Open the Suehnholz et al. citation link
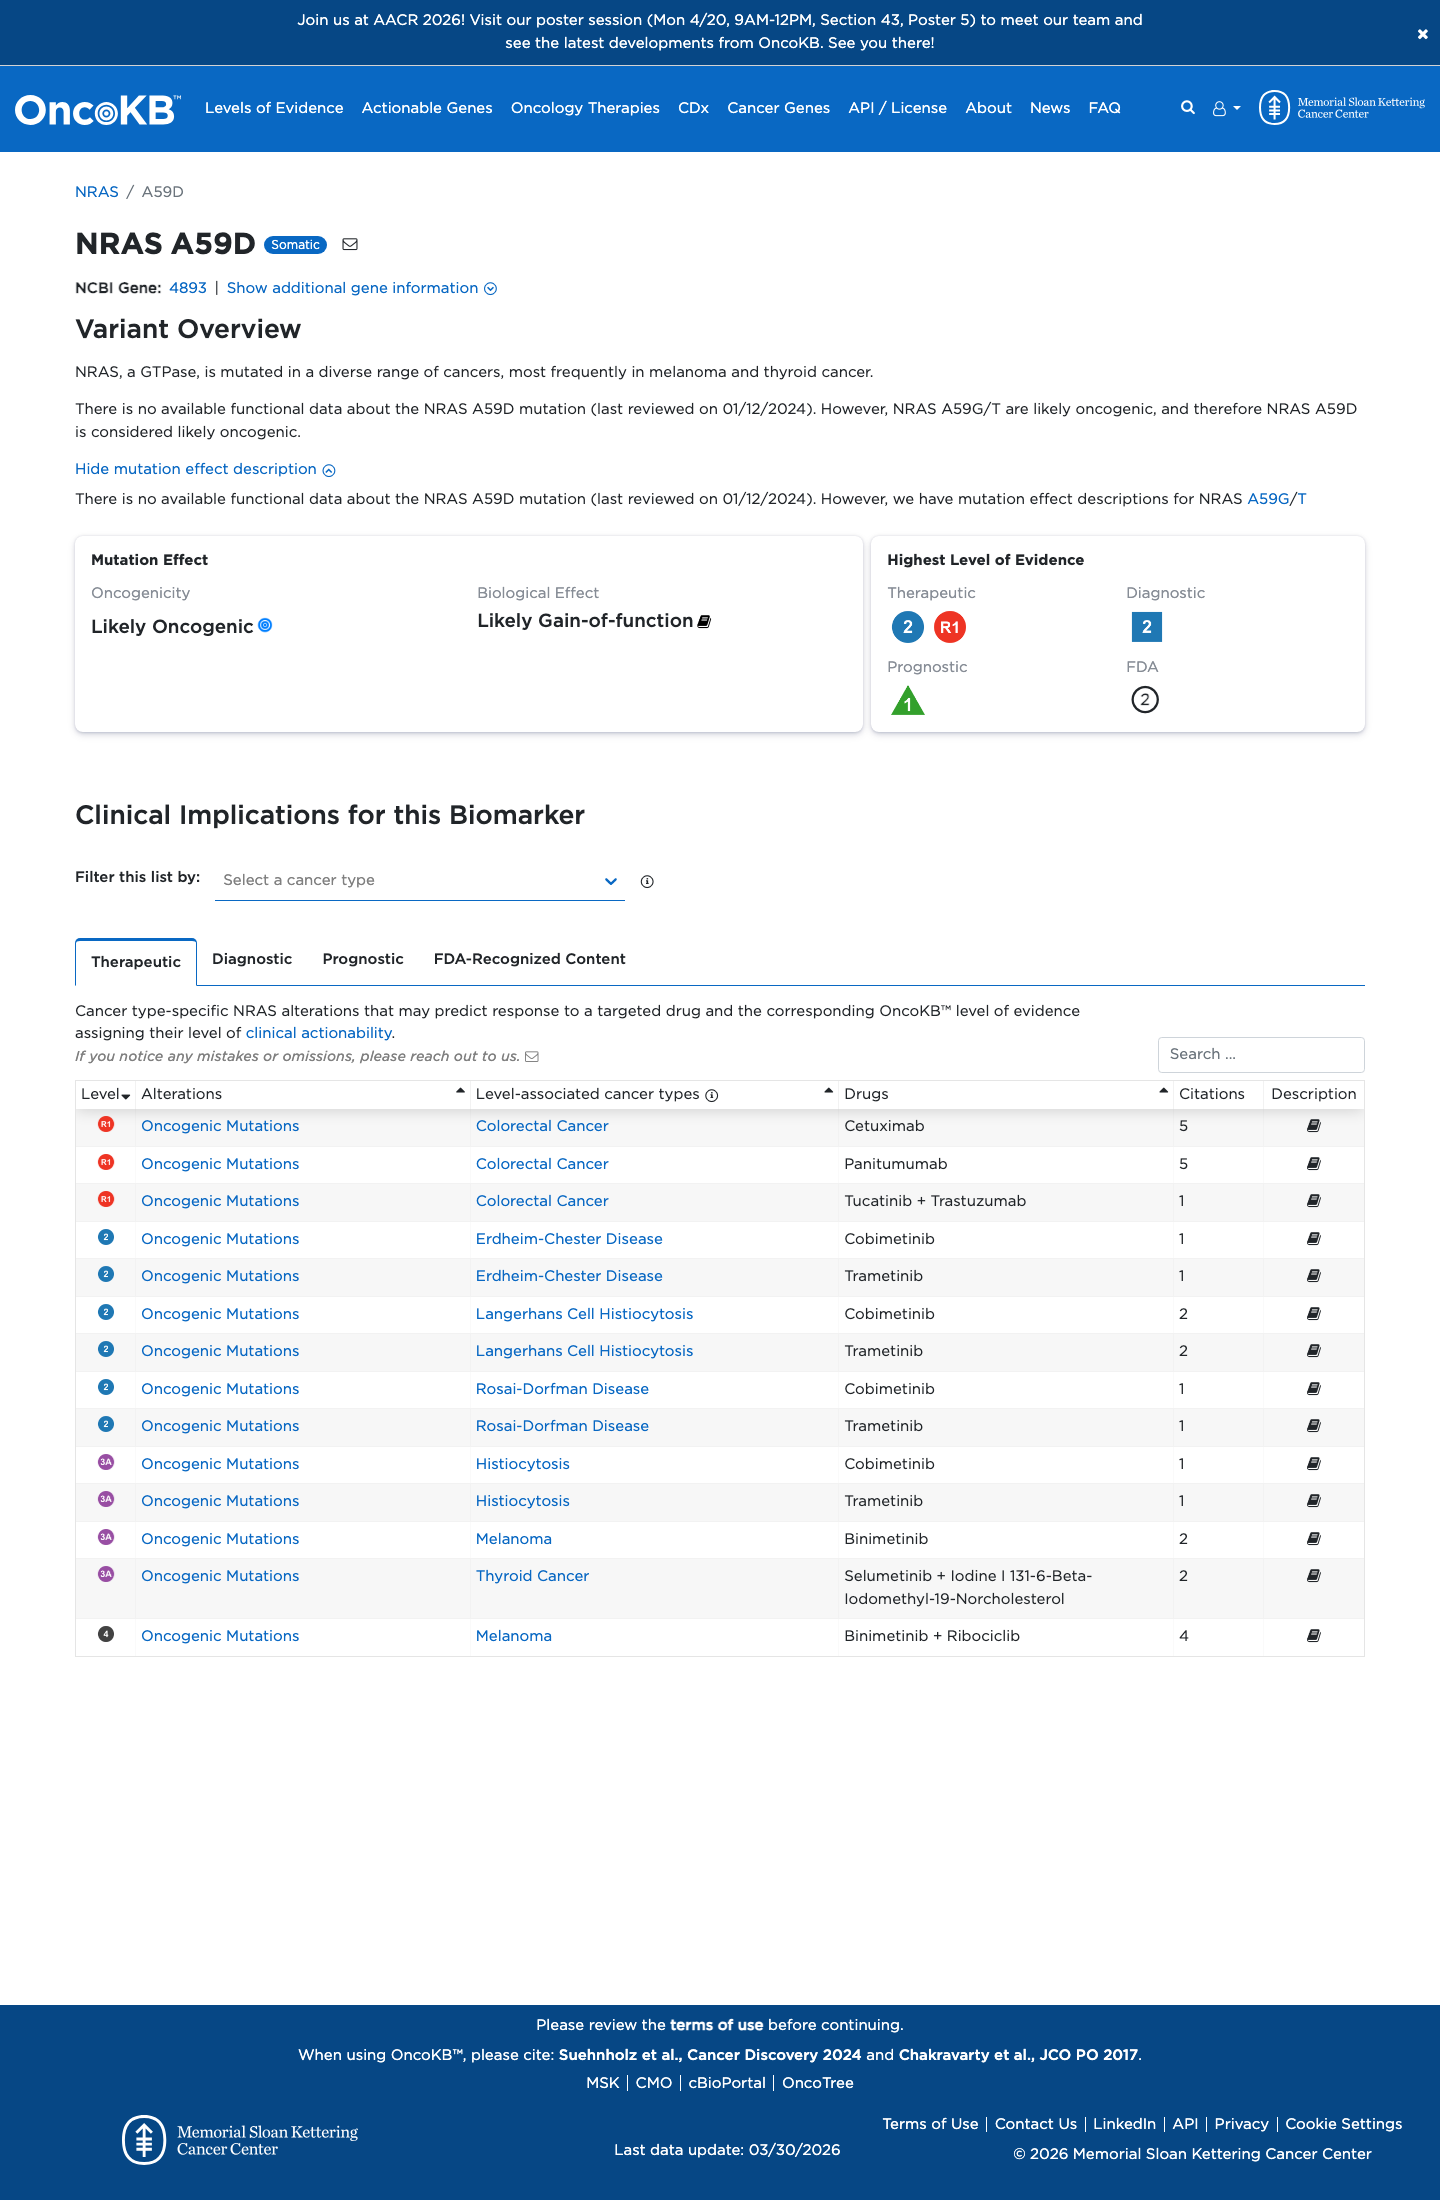The image size is (1440, 2200). 710,2055
